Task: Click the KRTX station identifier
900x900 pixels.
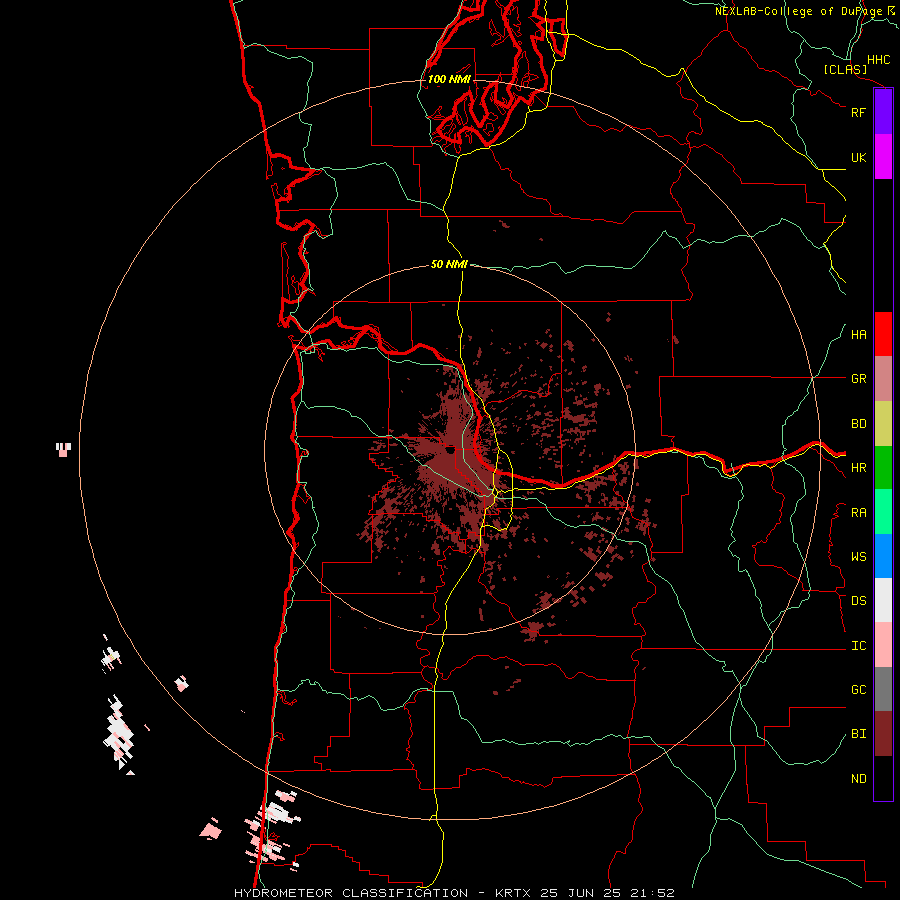Action: click(513, 893)
